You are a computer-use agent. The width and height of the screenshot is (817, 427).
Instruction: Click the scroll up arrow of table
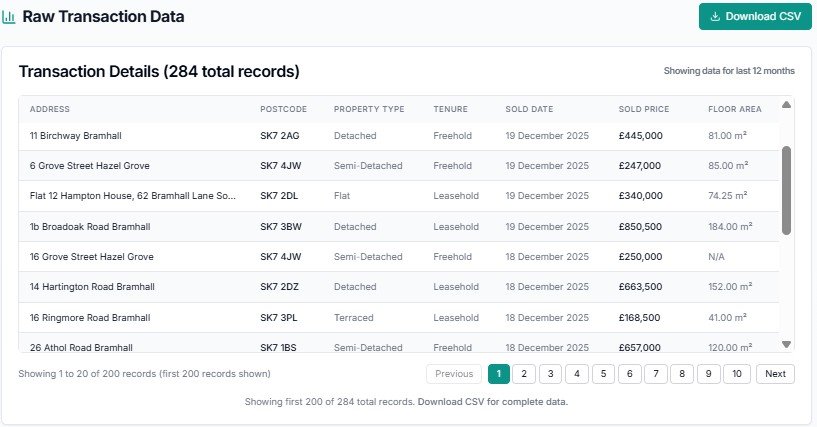[786, 105]
